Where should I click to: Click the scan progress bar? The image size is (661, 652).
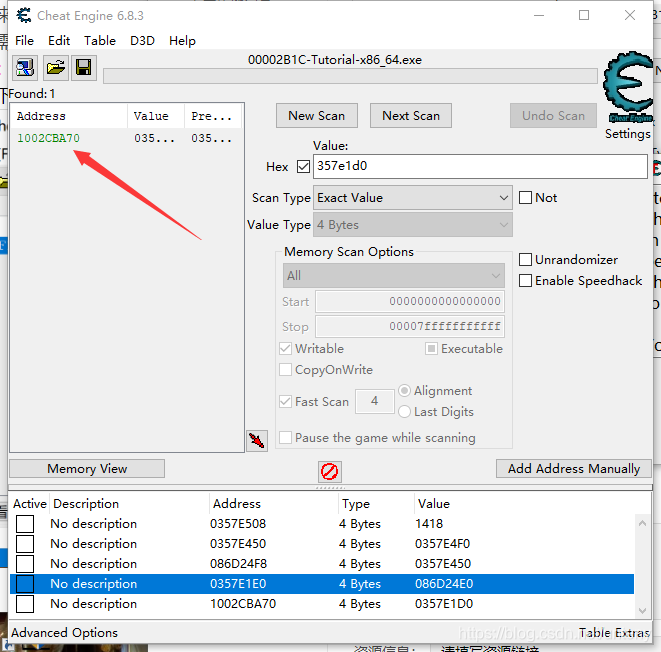[350, 76]
